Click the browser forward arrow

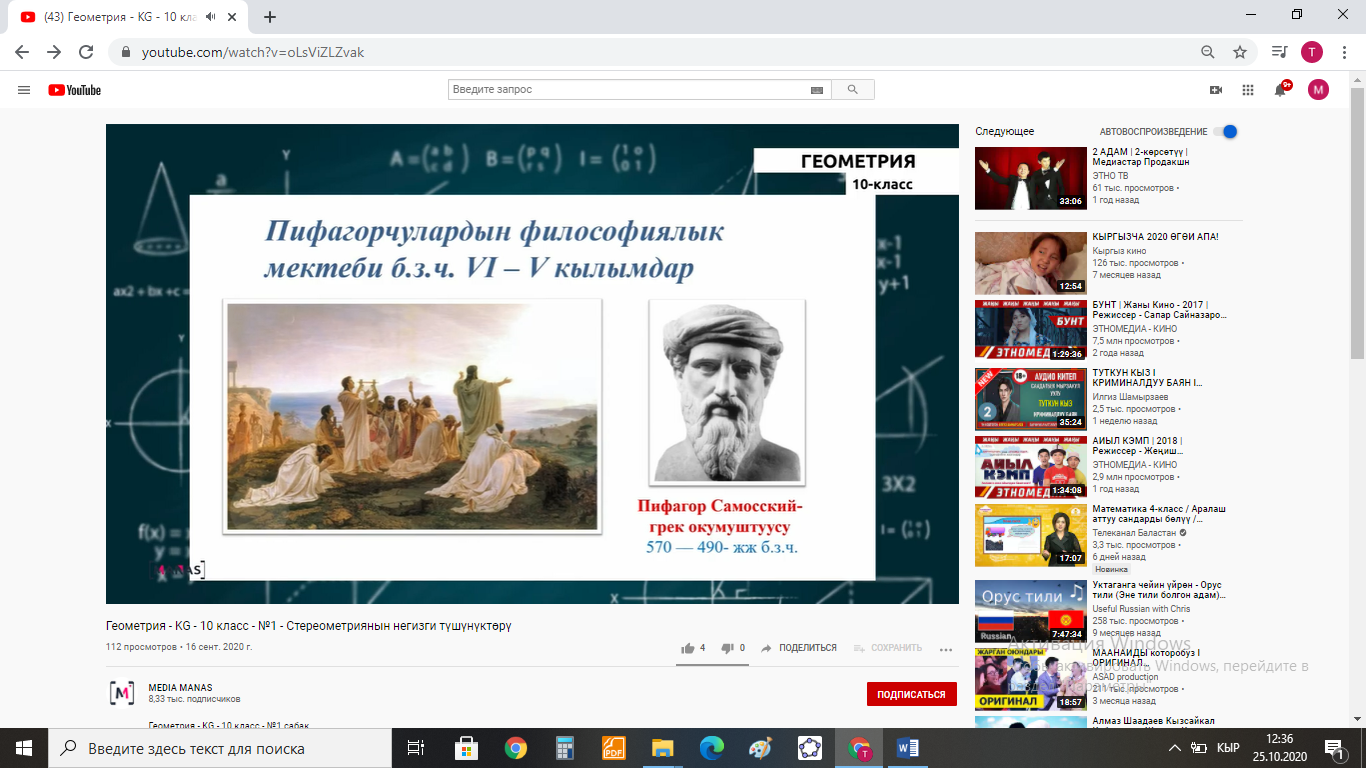click(54, 52)
